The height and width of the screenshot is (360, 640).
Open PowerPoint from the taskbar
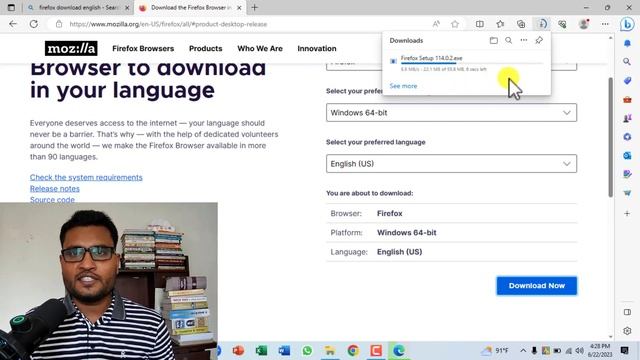tap(238, 351)
